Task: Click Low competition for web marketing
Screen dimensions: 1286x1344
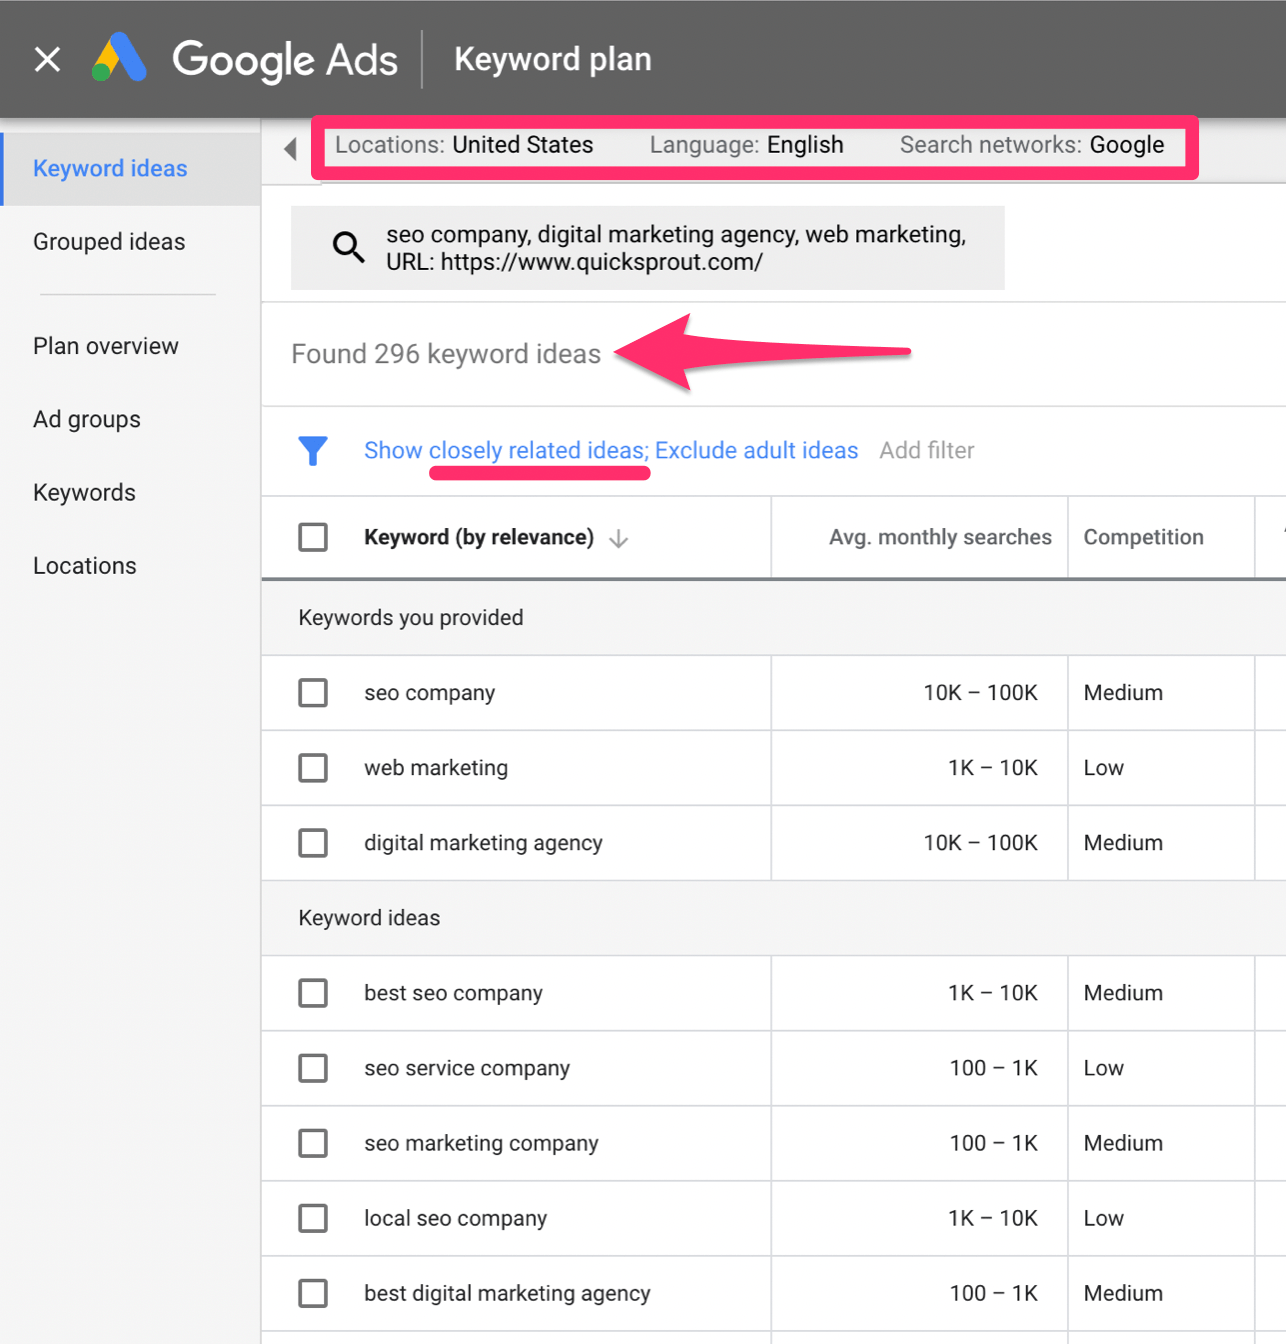Action: 1103,768
